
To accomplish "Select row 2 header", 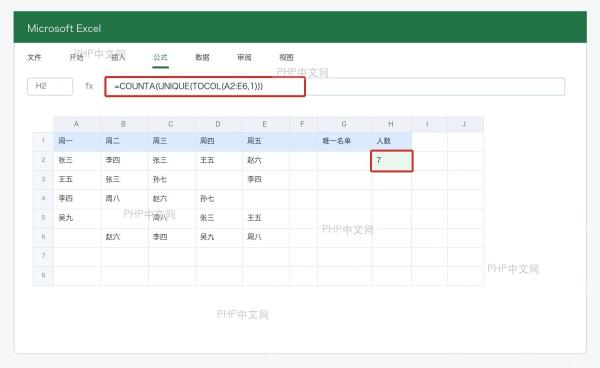I will click(x=43, y=160).
